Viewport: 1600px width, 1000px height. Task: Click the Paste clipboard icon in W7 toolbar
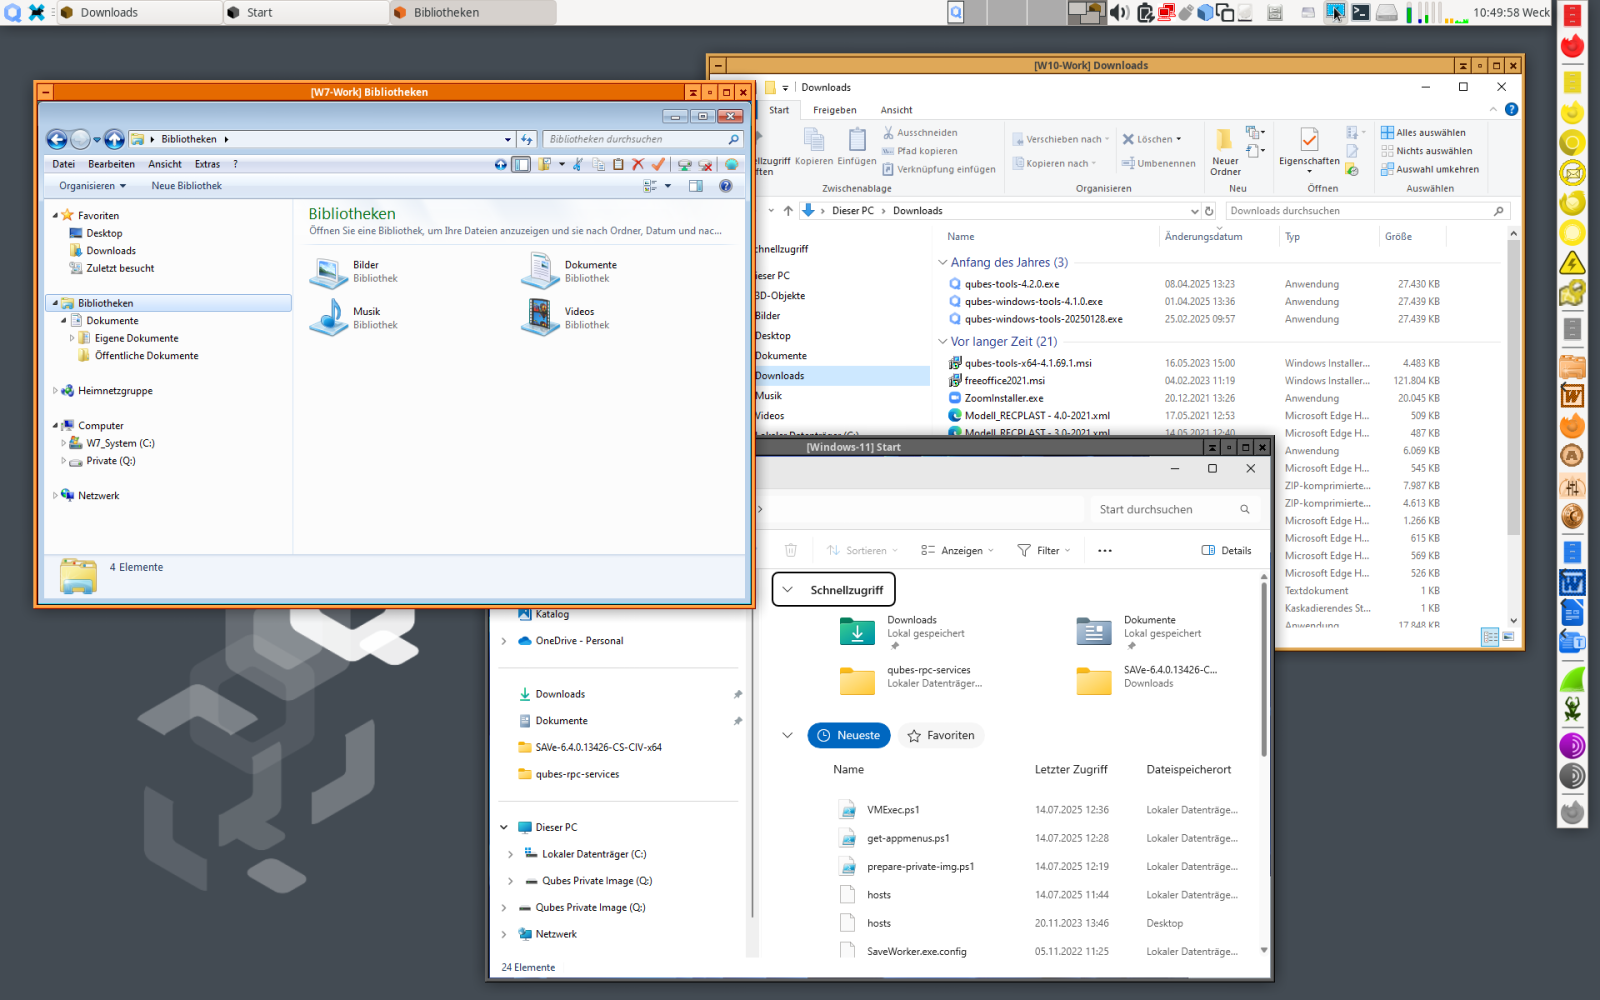pos(618,165)
